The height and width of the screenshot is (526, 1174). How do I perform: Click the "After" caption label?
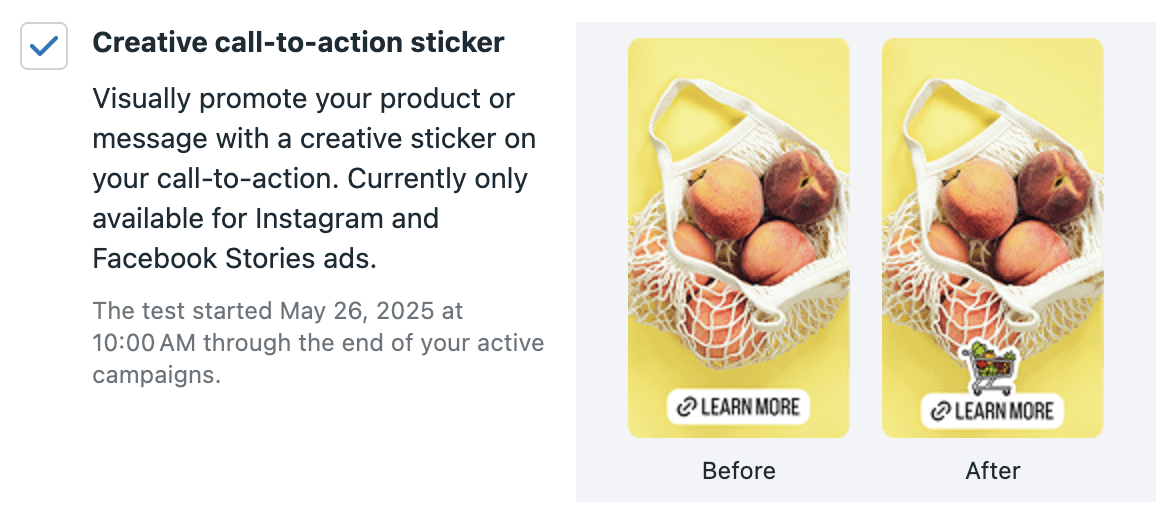pyautogui.click(x=992, y=470)
